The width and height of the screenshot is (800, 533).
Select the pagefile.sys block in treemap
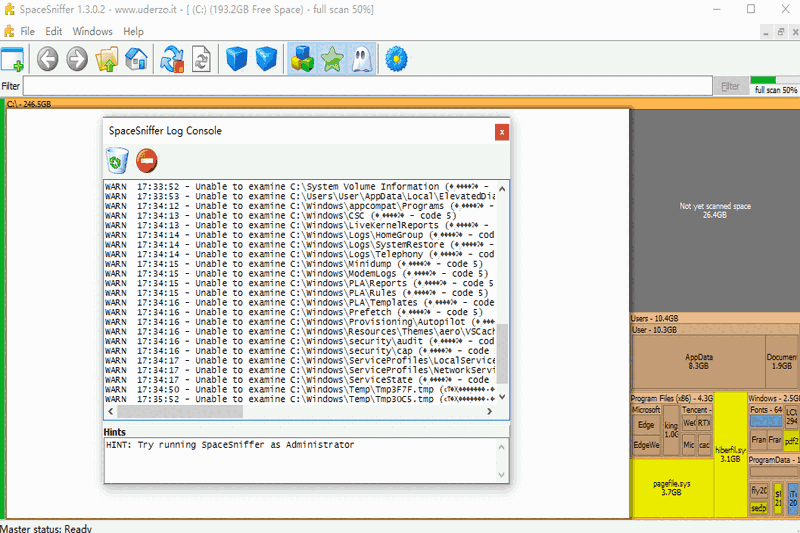[673, 487]
